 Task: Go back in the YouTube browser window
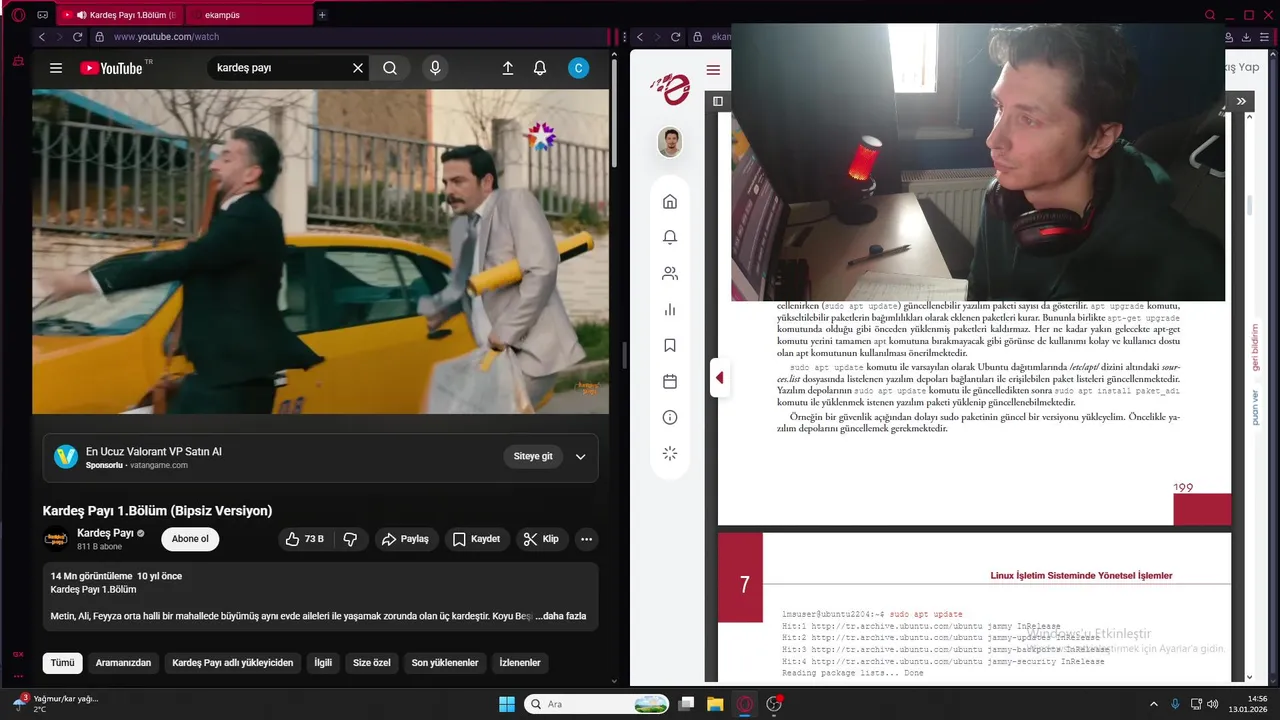(x=41, y=37)
